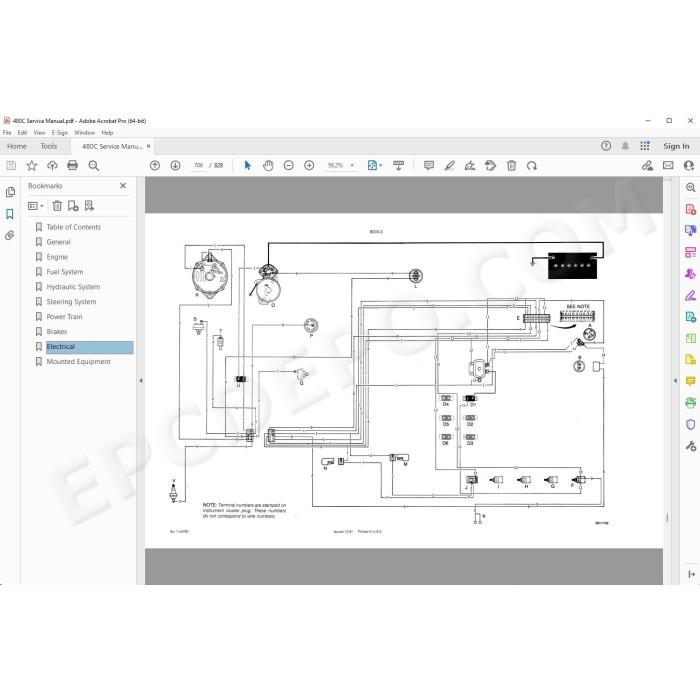Go to next page arrow

[175, 166]
